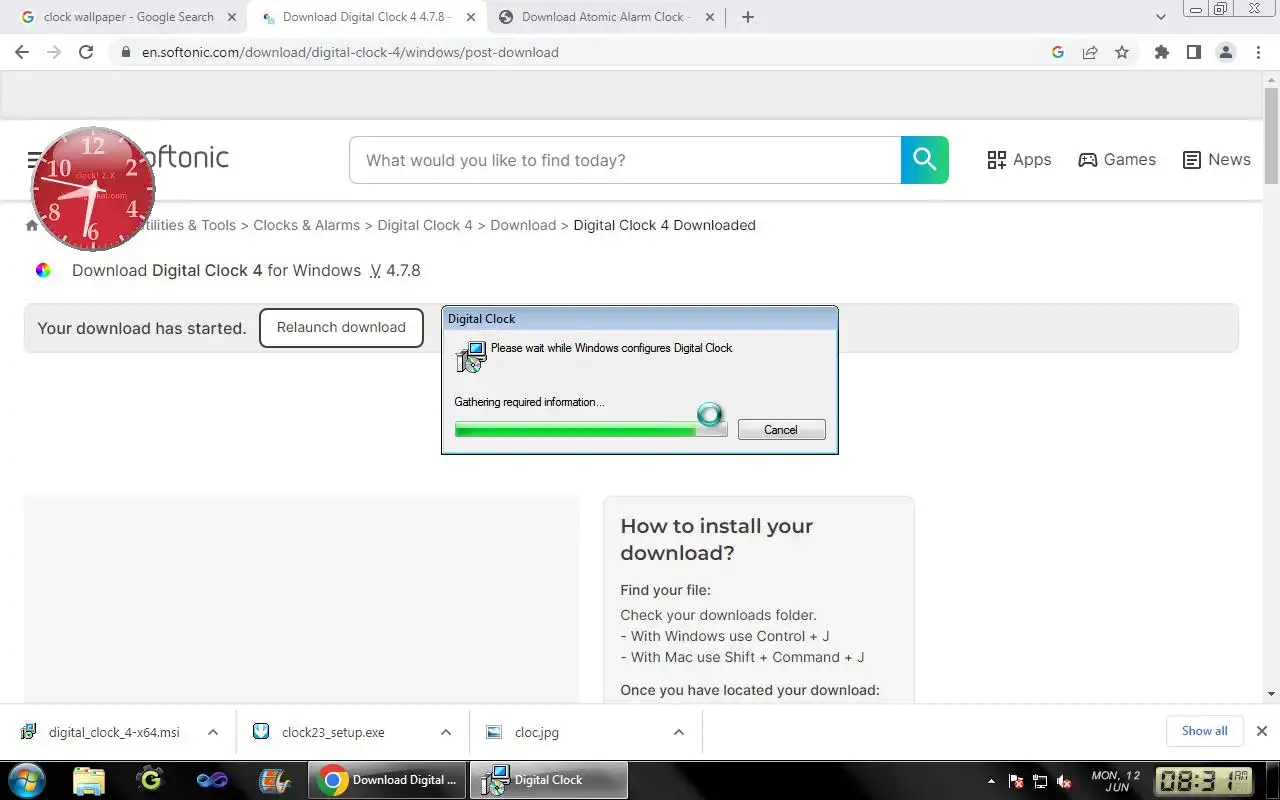
Task: Open the Chrome three-dot menu
Action: coord(1257,52)
